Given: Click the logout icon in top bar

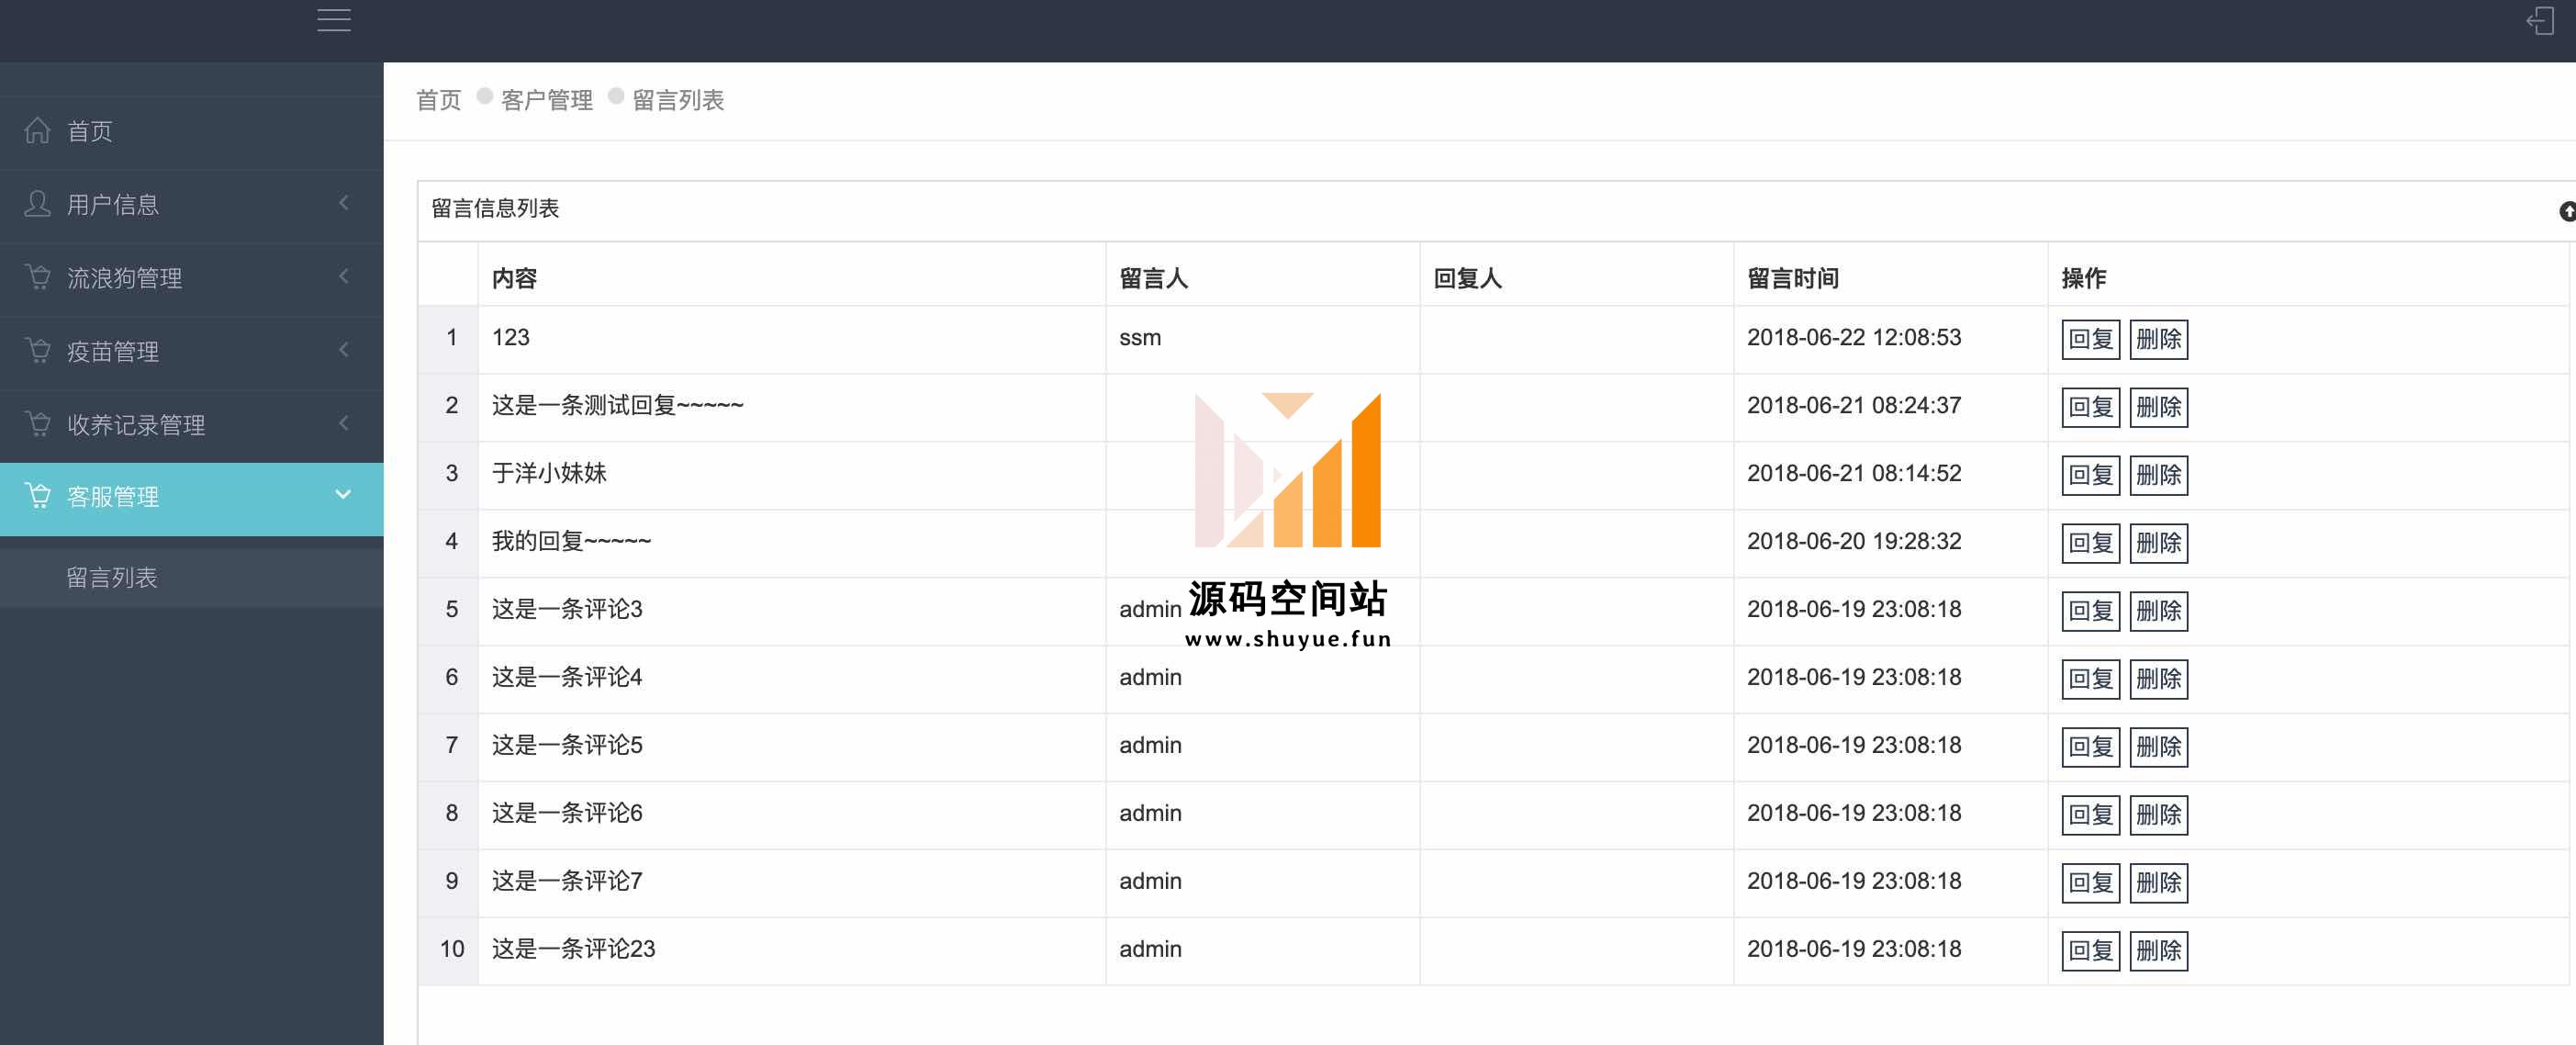Looking at the screenshot, I should click(x=2540, y=21).
